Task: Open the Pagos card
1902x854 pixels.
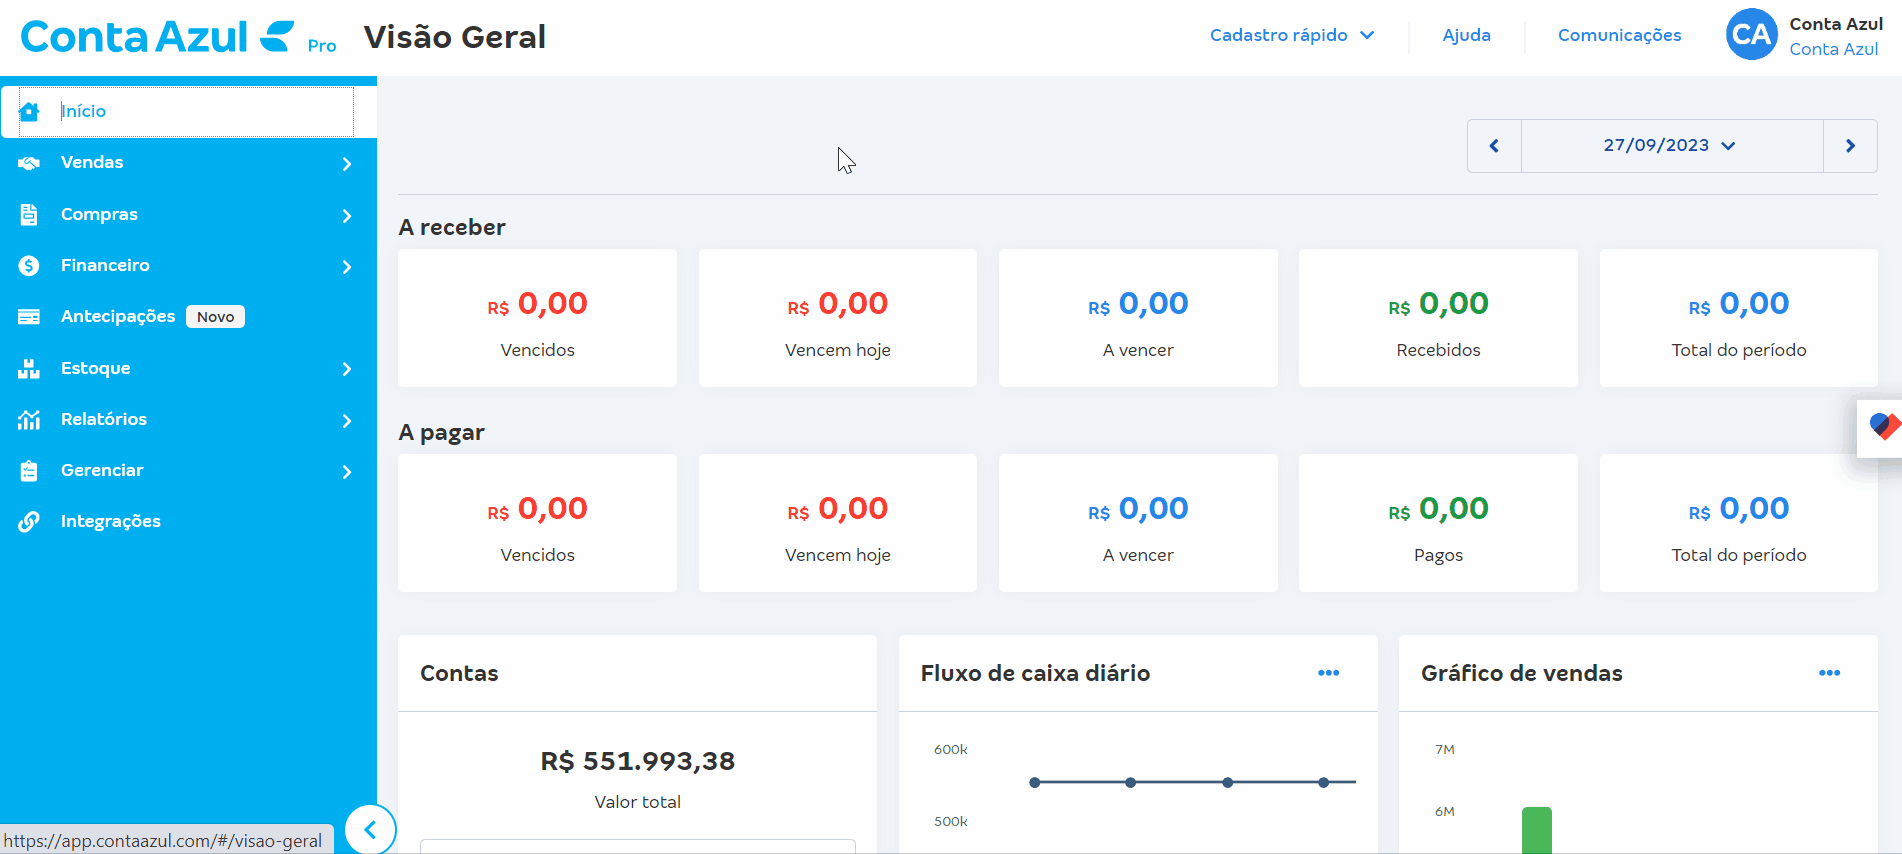Action: 1438,523
